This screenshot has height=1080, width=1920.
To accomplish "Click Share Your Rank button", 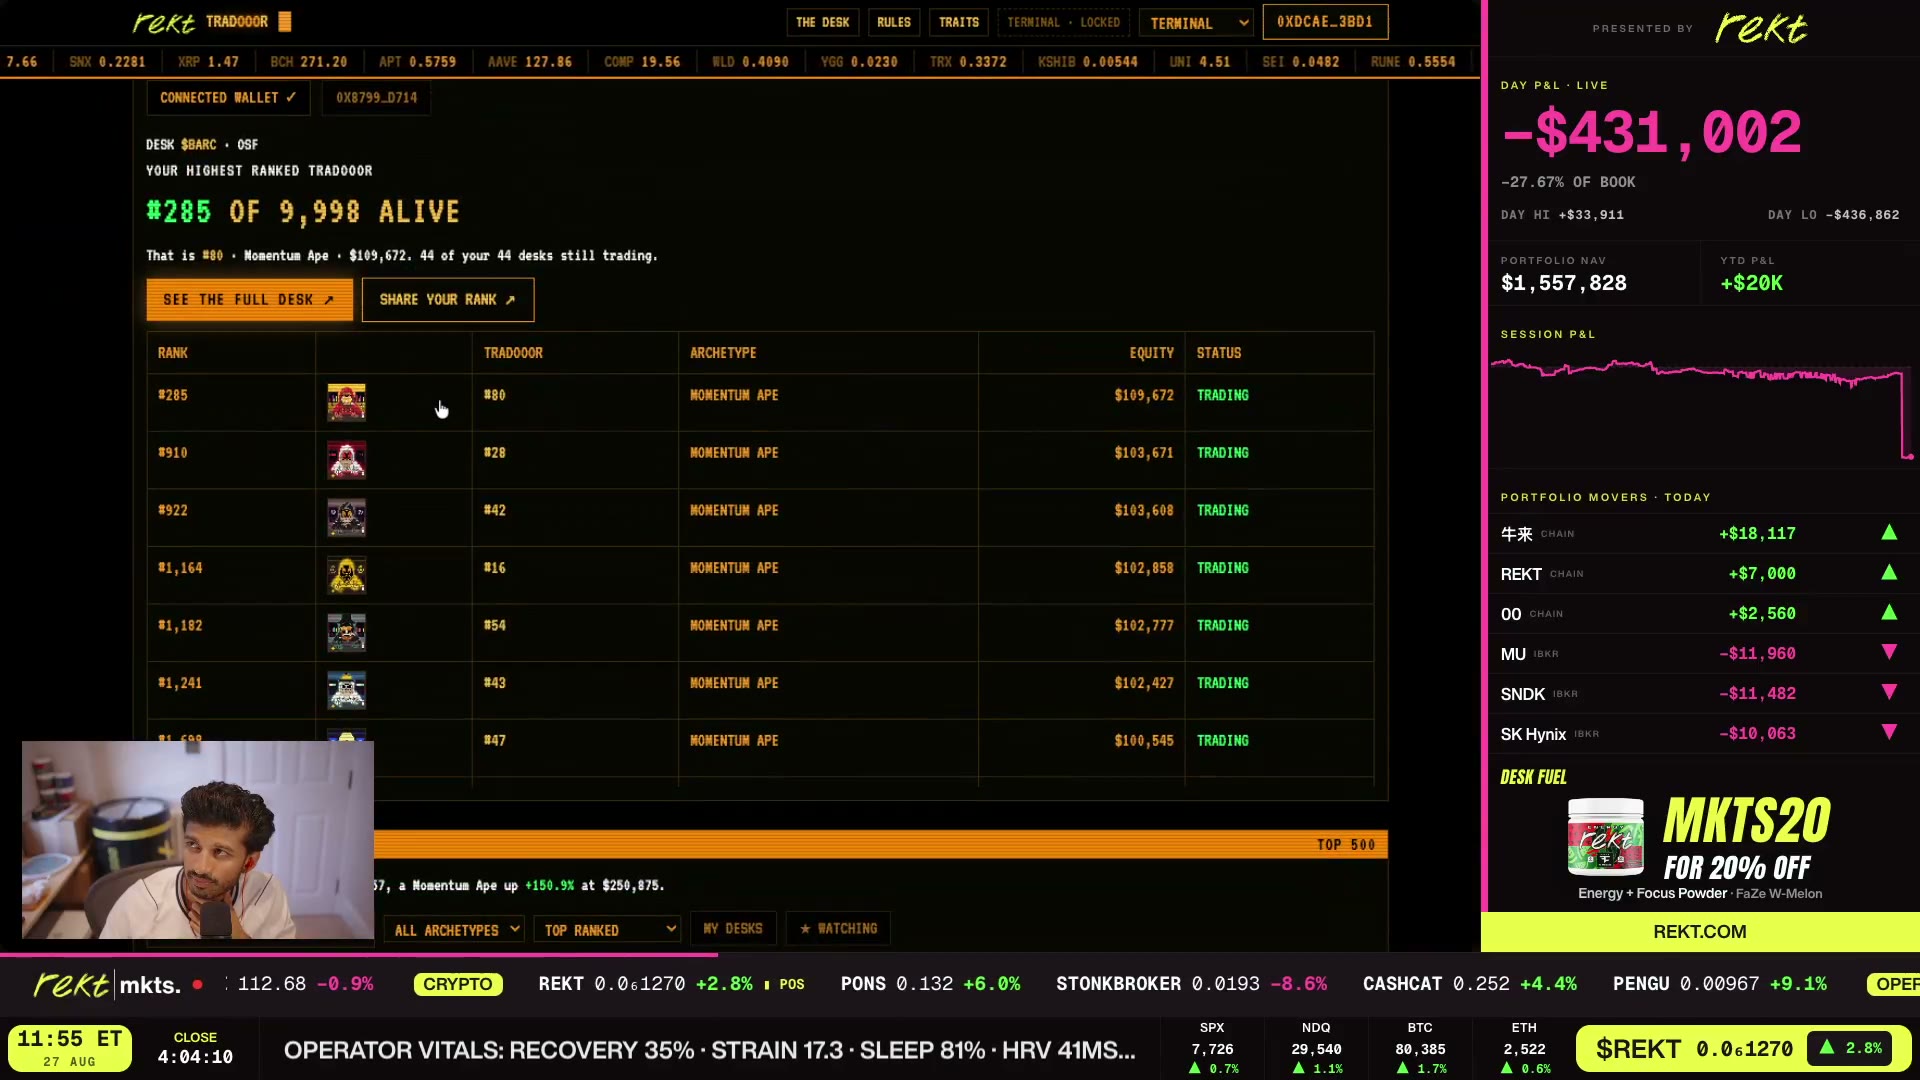I will pyautogui.click(x=448, y=300).
